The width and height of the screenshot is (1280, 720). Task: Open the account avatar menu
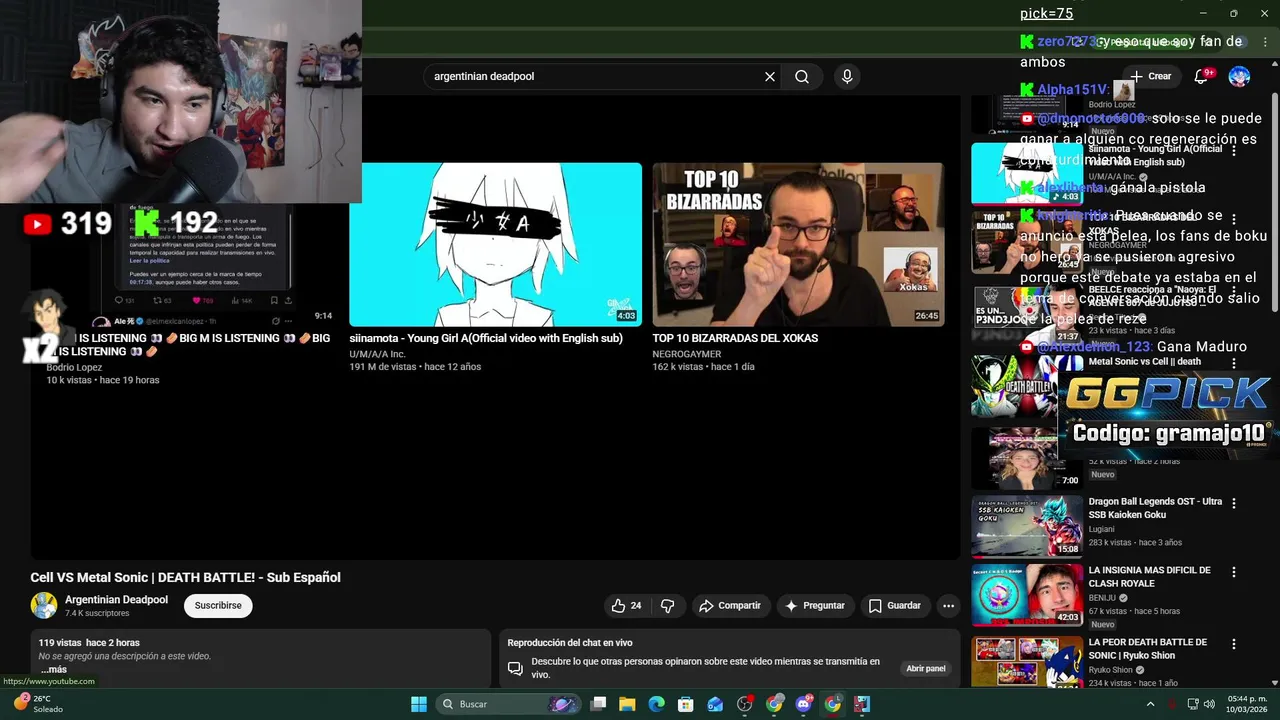(1239, 76)
